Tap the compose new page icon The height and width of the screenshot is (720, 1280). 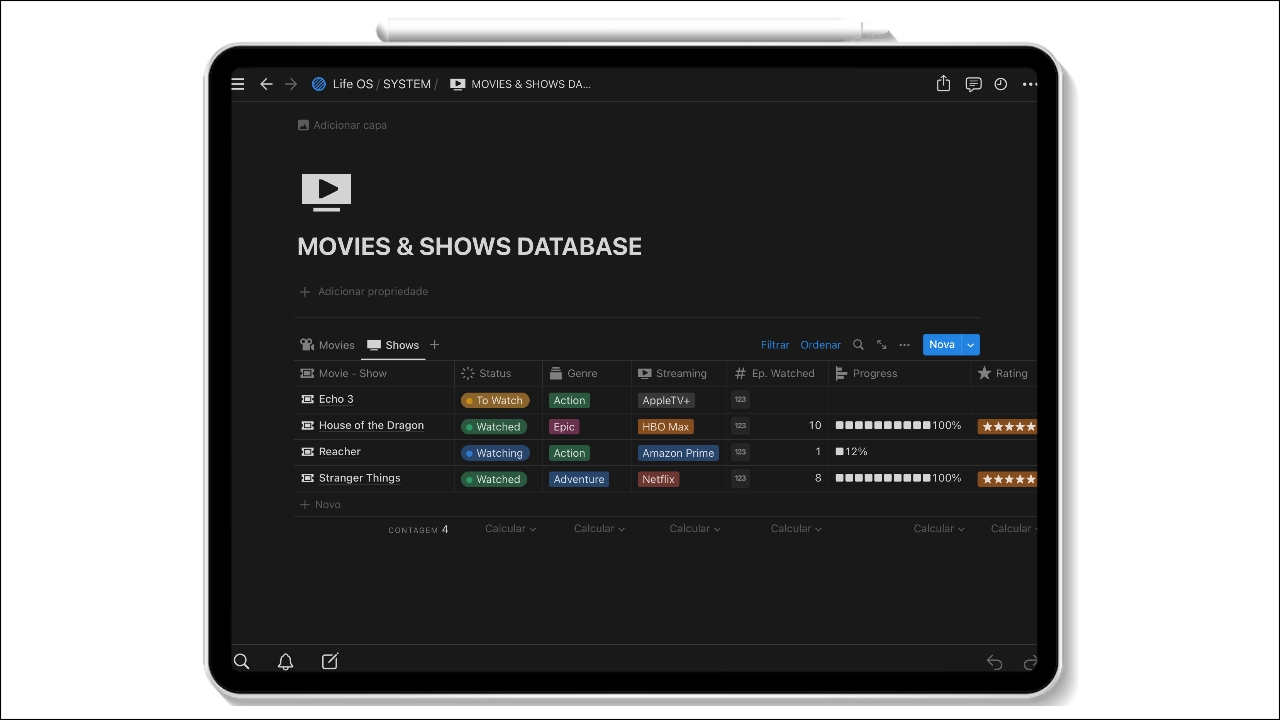pyautogui.click(x=330, y=661)
